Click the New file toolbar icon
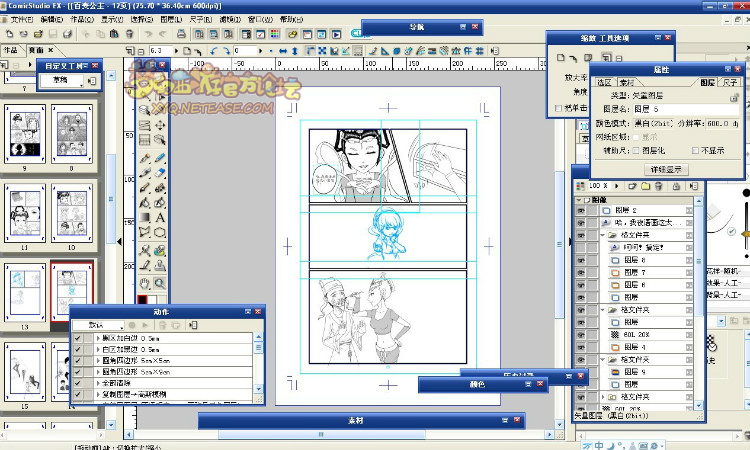Viewport: 750px width, 450px height. (x=9, y=34)
